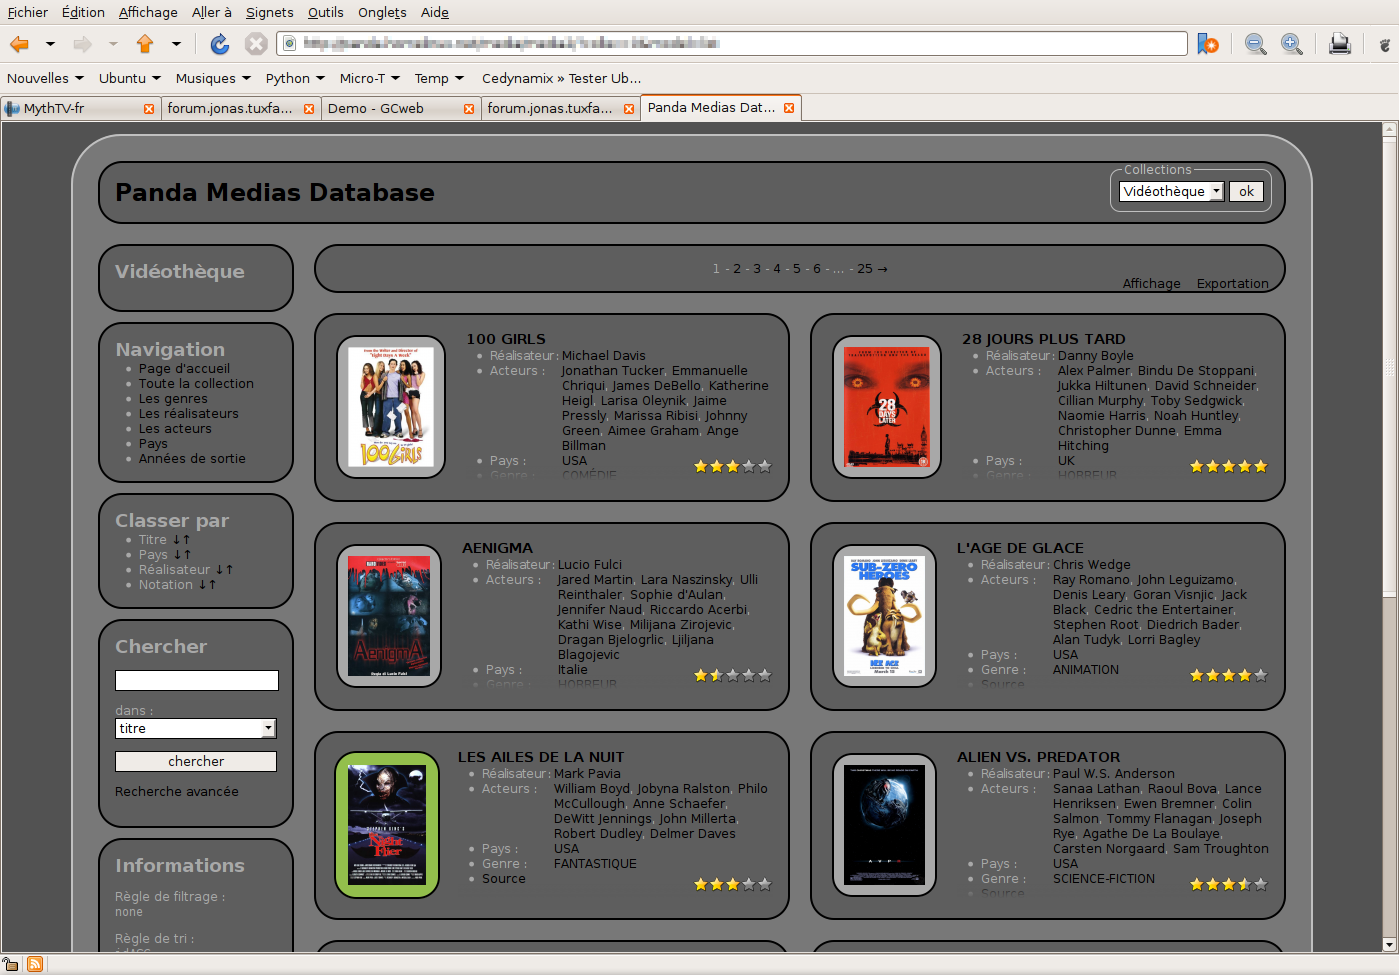This screenshot has width=1399, height=975.
Task: Expand the Python bookmarks folder
Action: coord(295,79)
